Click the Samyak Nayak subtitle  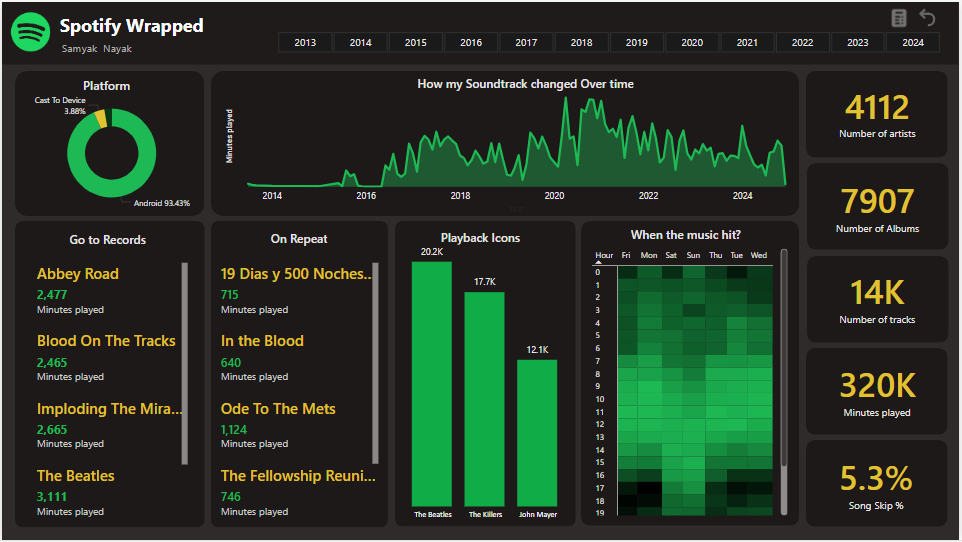click(96, 48)
